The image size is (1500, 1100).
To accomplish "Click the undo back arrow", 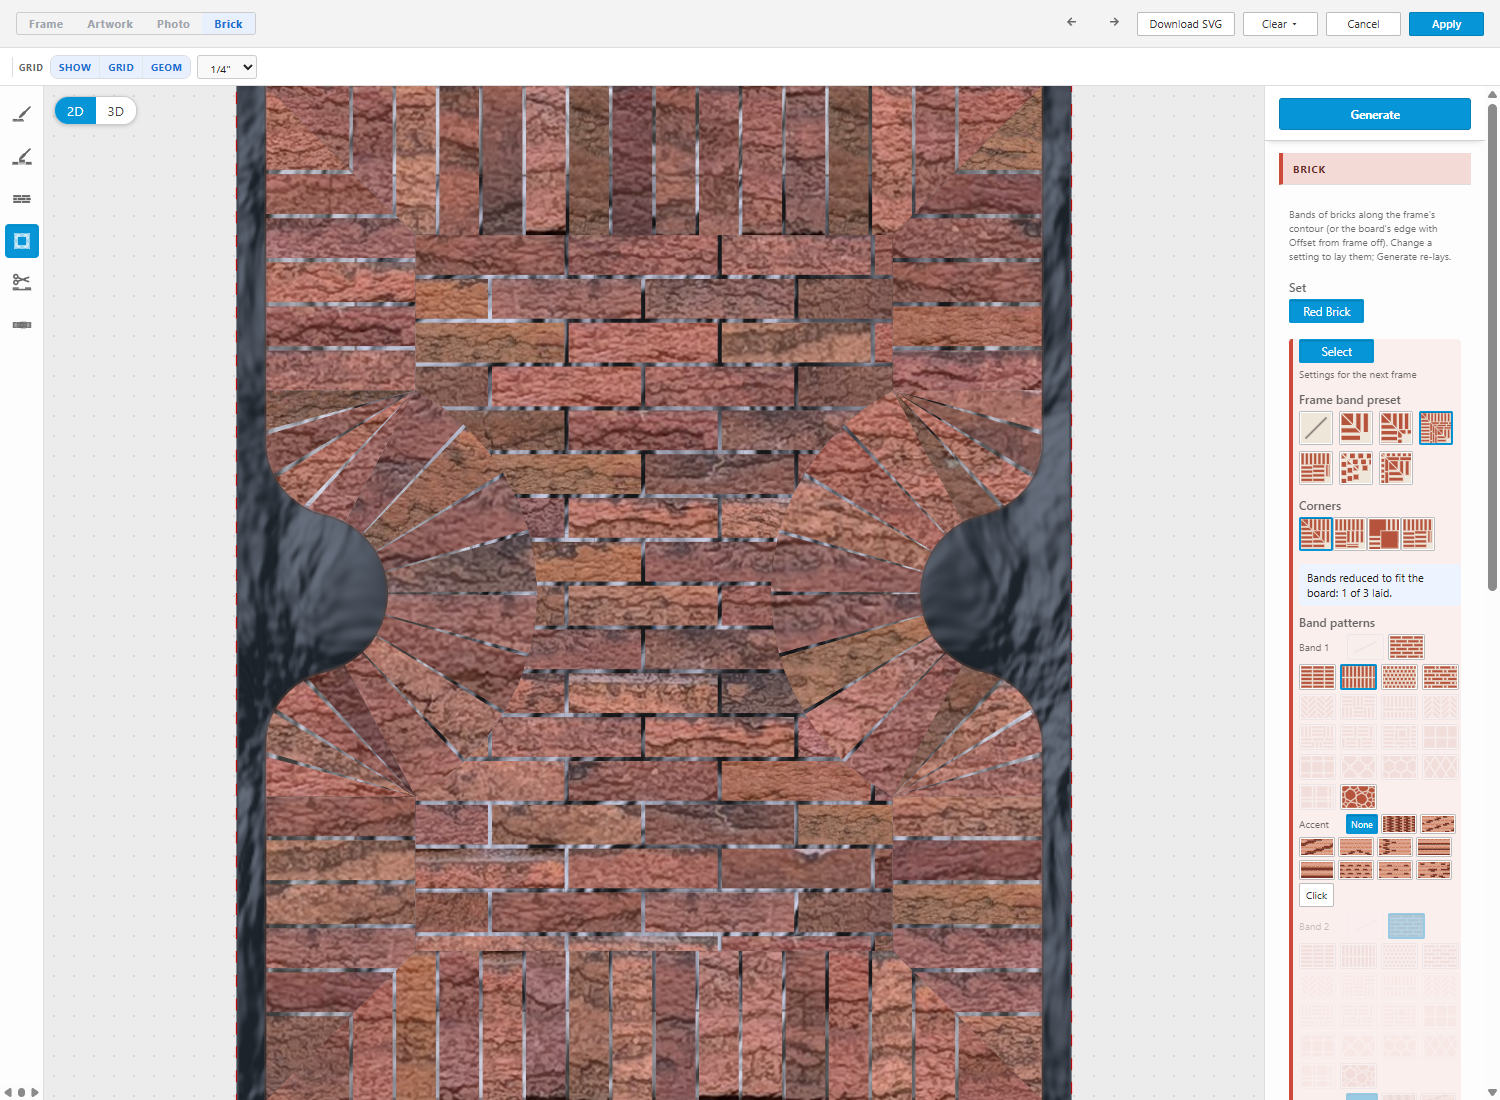I will tap(1072, 22).
